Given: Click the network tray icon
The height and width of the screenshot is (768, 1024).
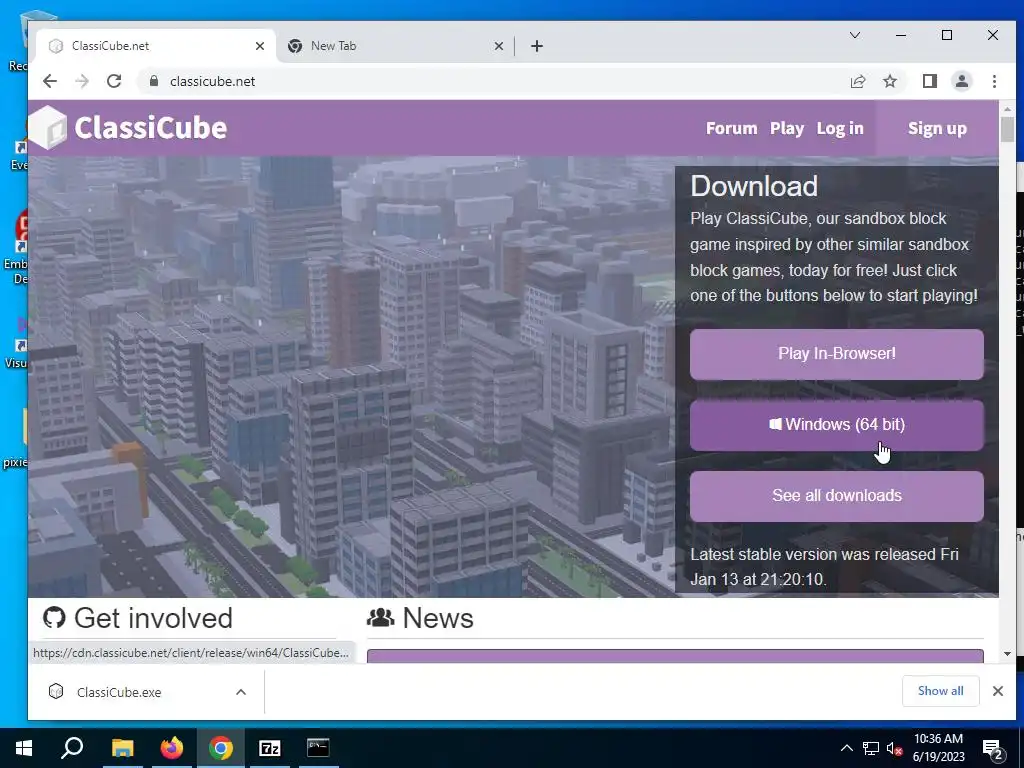Looking at the screenshot, I should click(x=871, y=748).
